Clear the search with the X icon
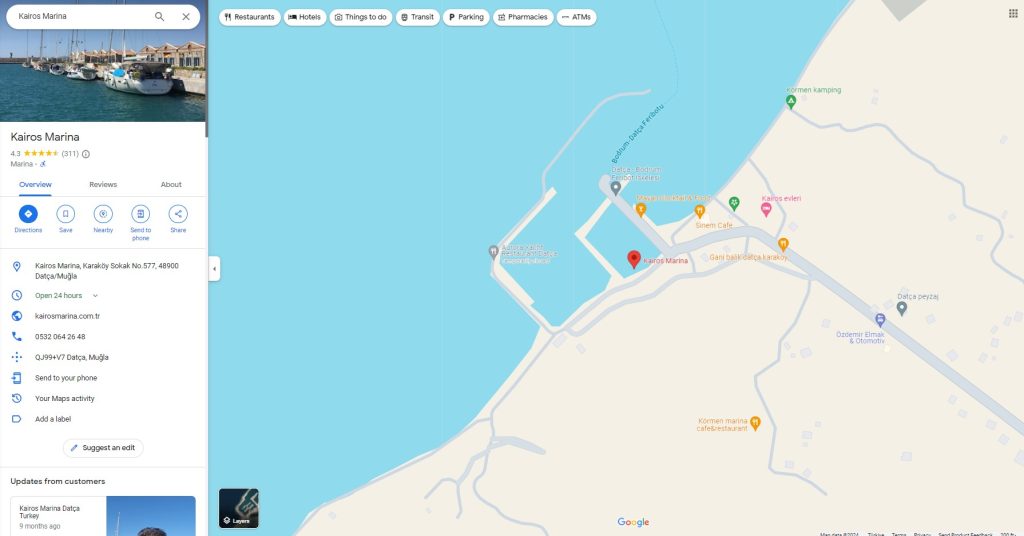The height and width of the screenshot is (536, 1024). coord(186,16)
